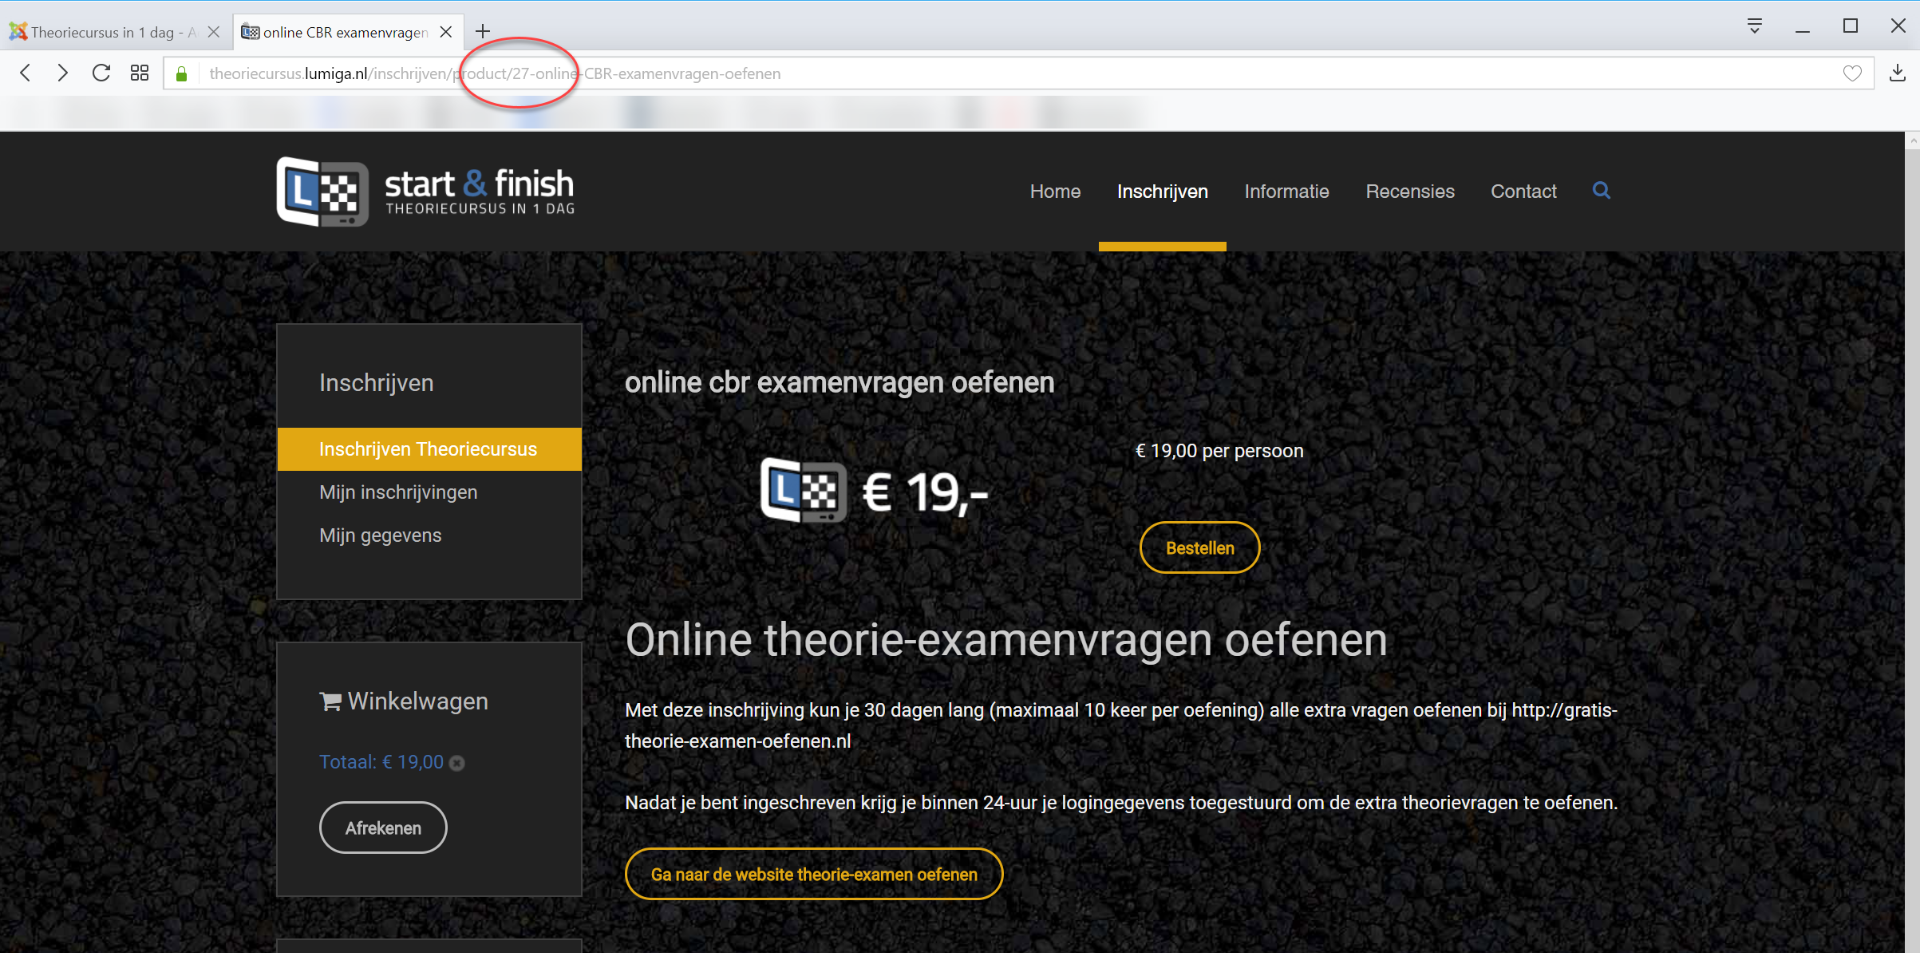Close the 'Theoriecursus in 1 dag' tab
1920x953 pixels.
pyautogui.click(x=213, y=32)
